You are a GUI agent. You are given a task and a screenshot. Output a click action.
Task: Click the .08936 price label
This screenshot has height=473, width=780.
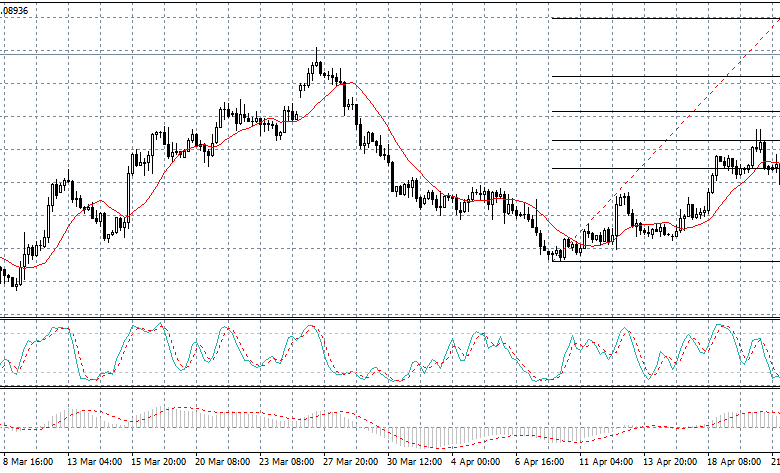(16, 9)
